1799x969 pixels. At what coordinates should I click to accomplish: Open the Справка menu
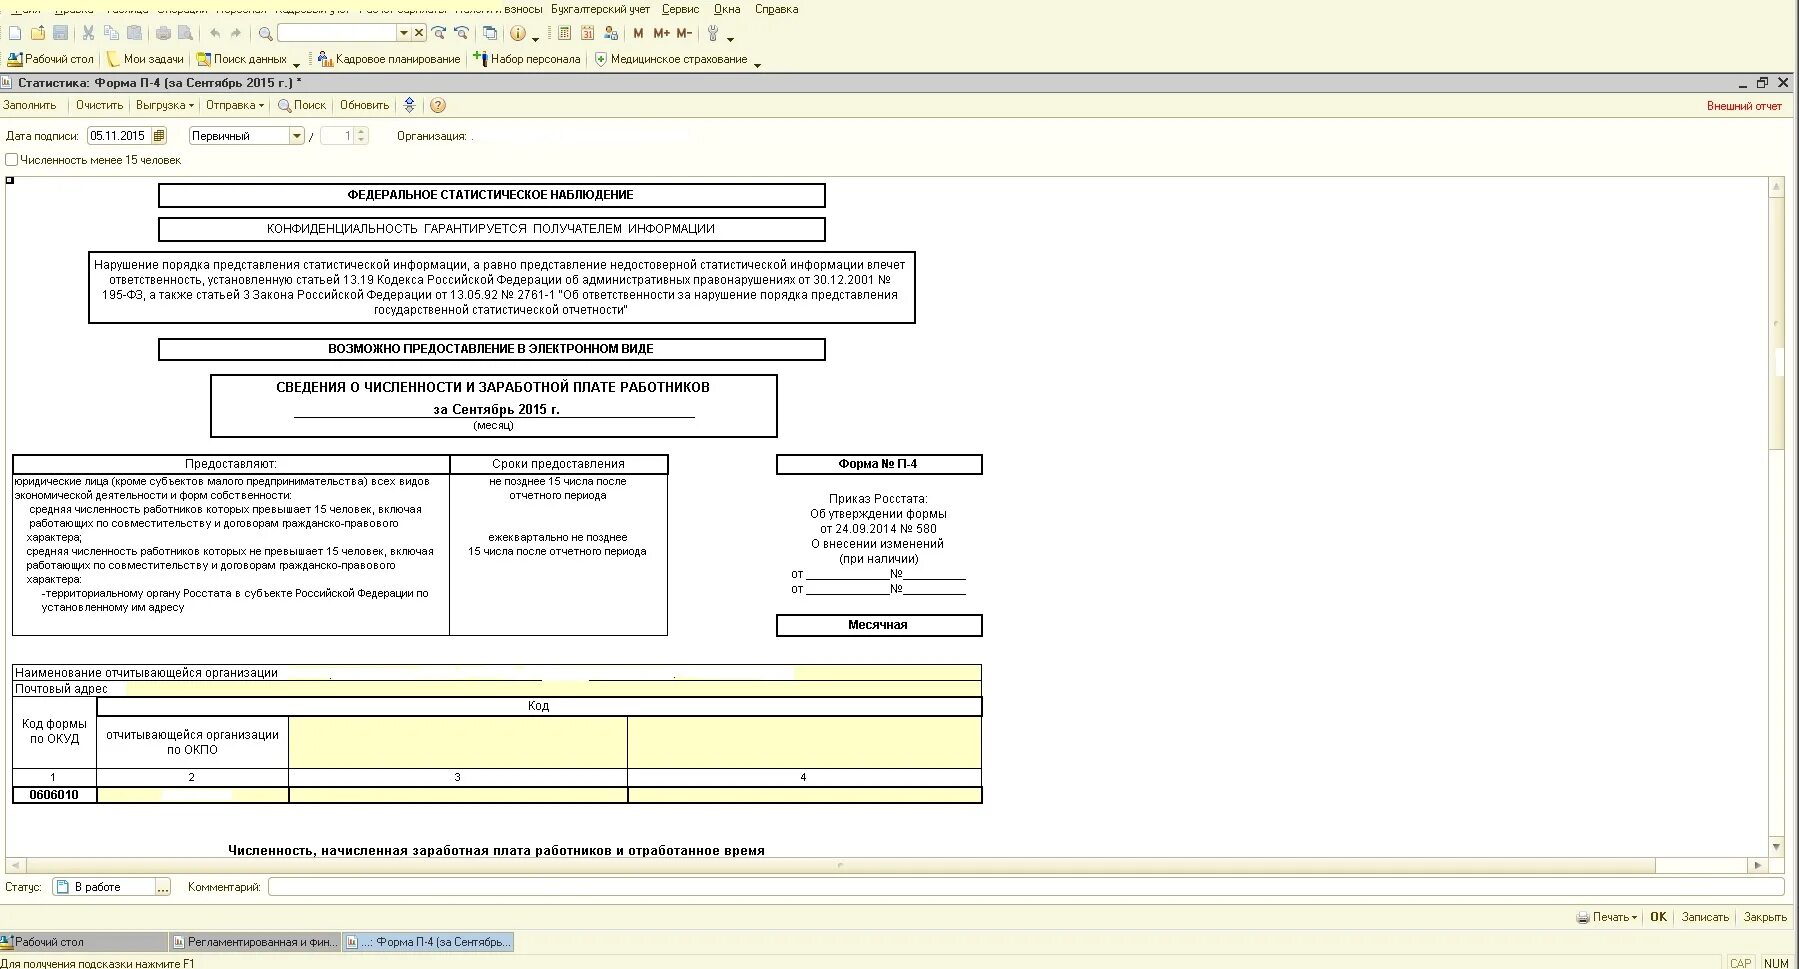(x=776, y=9)
